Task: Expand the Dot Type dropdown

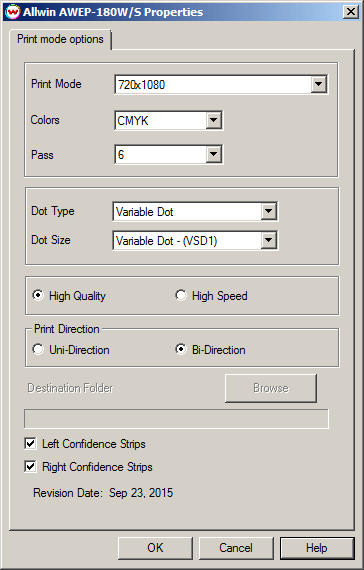Action: pos(268,211)
